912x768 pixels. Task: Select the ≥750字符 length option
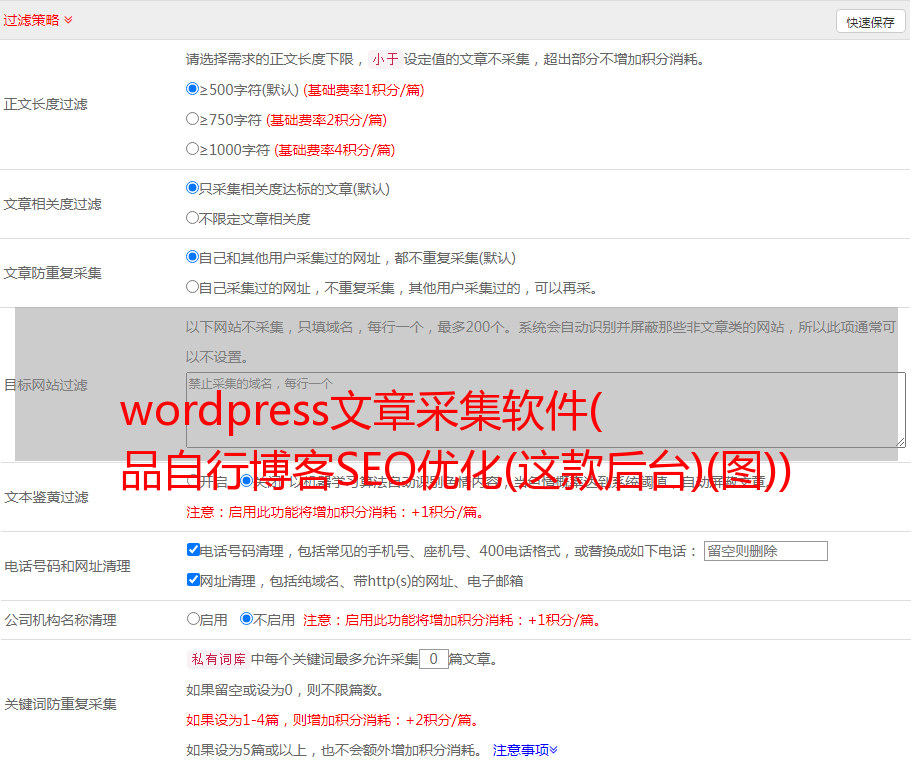pyautogui.click(x=192, y=119)
